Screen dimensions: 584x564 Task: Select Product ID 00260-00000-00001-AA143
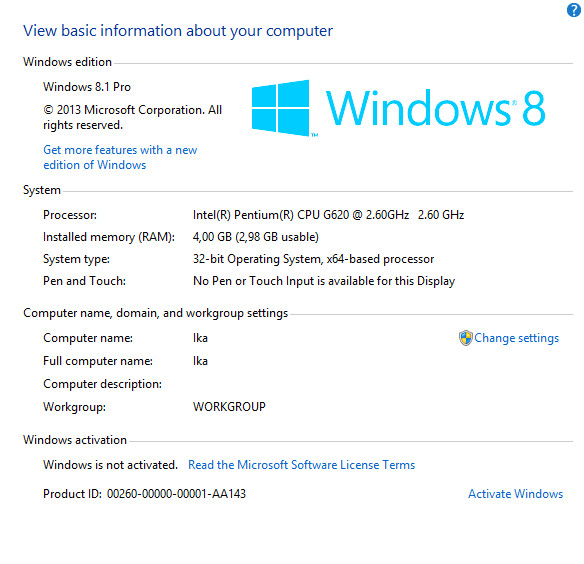145,494
